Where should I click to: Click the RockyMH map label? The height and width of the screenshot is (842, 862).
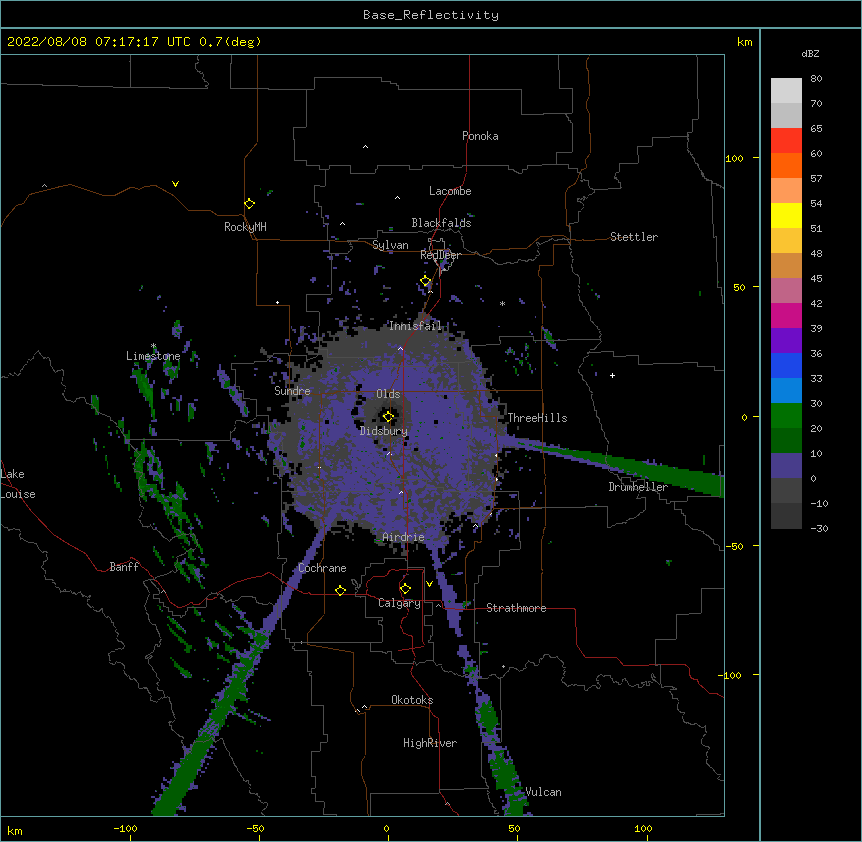click(x=245, y=227)
